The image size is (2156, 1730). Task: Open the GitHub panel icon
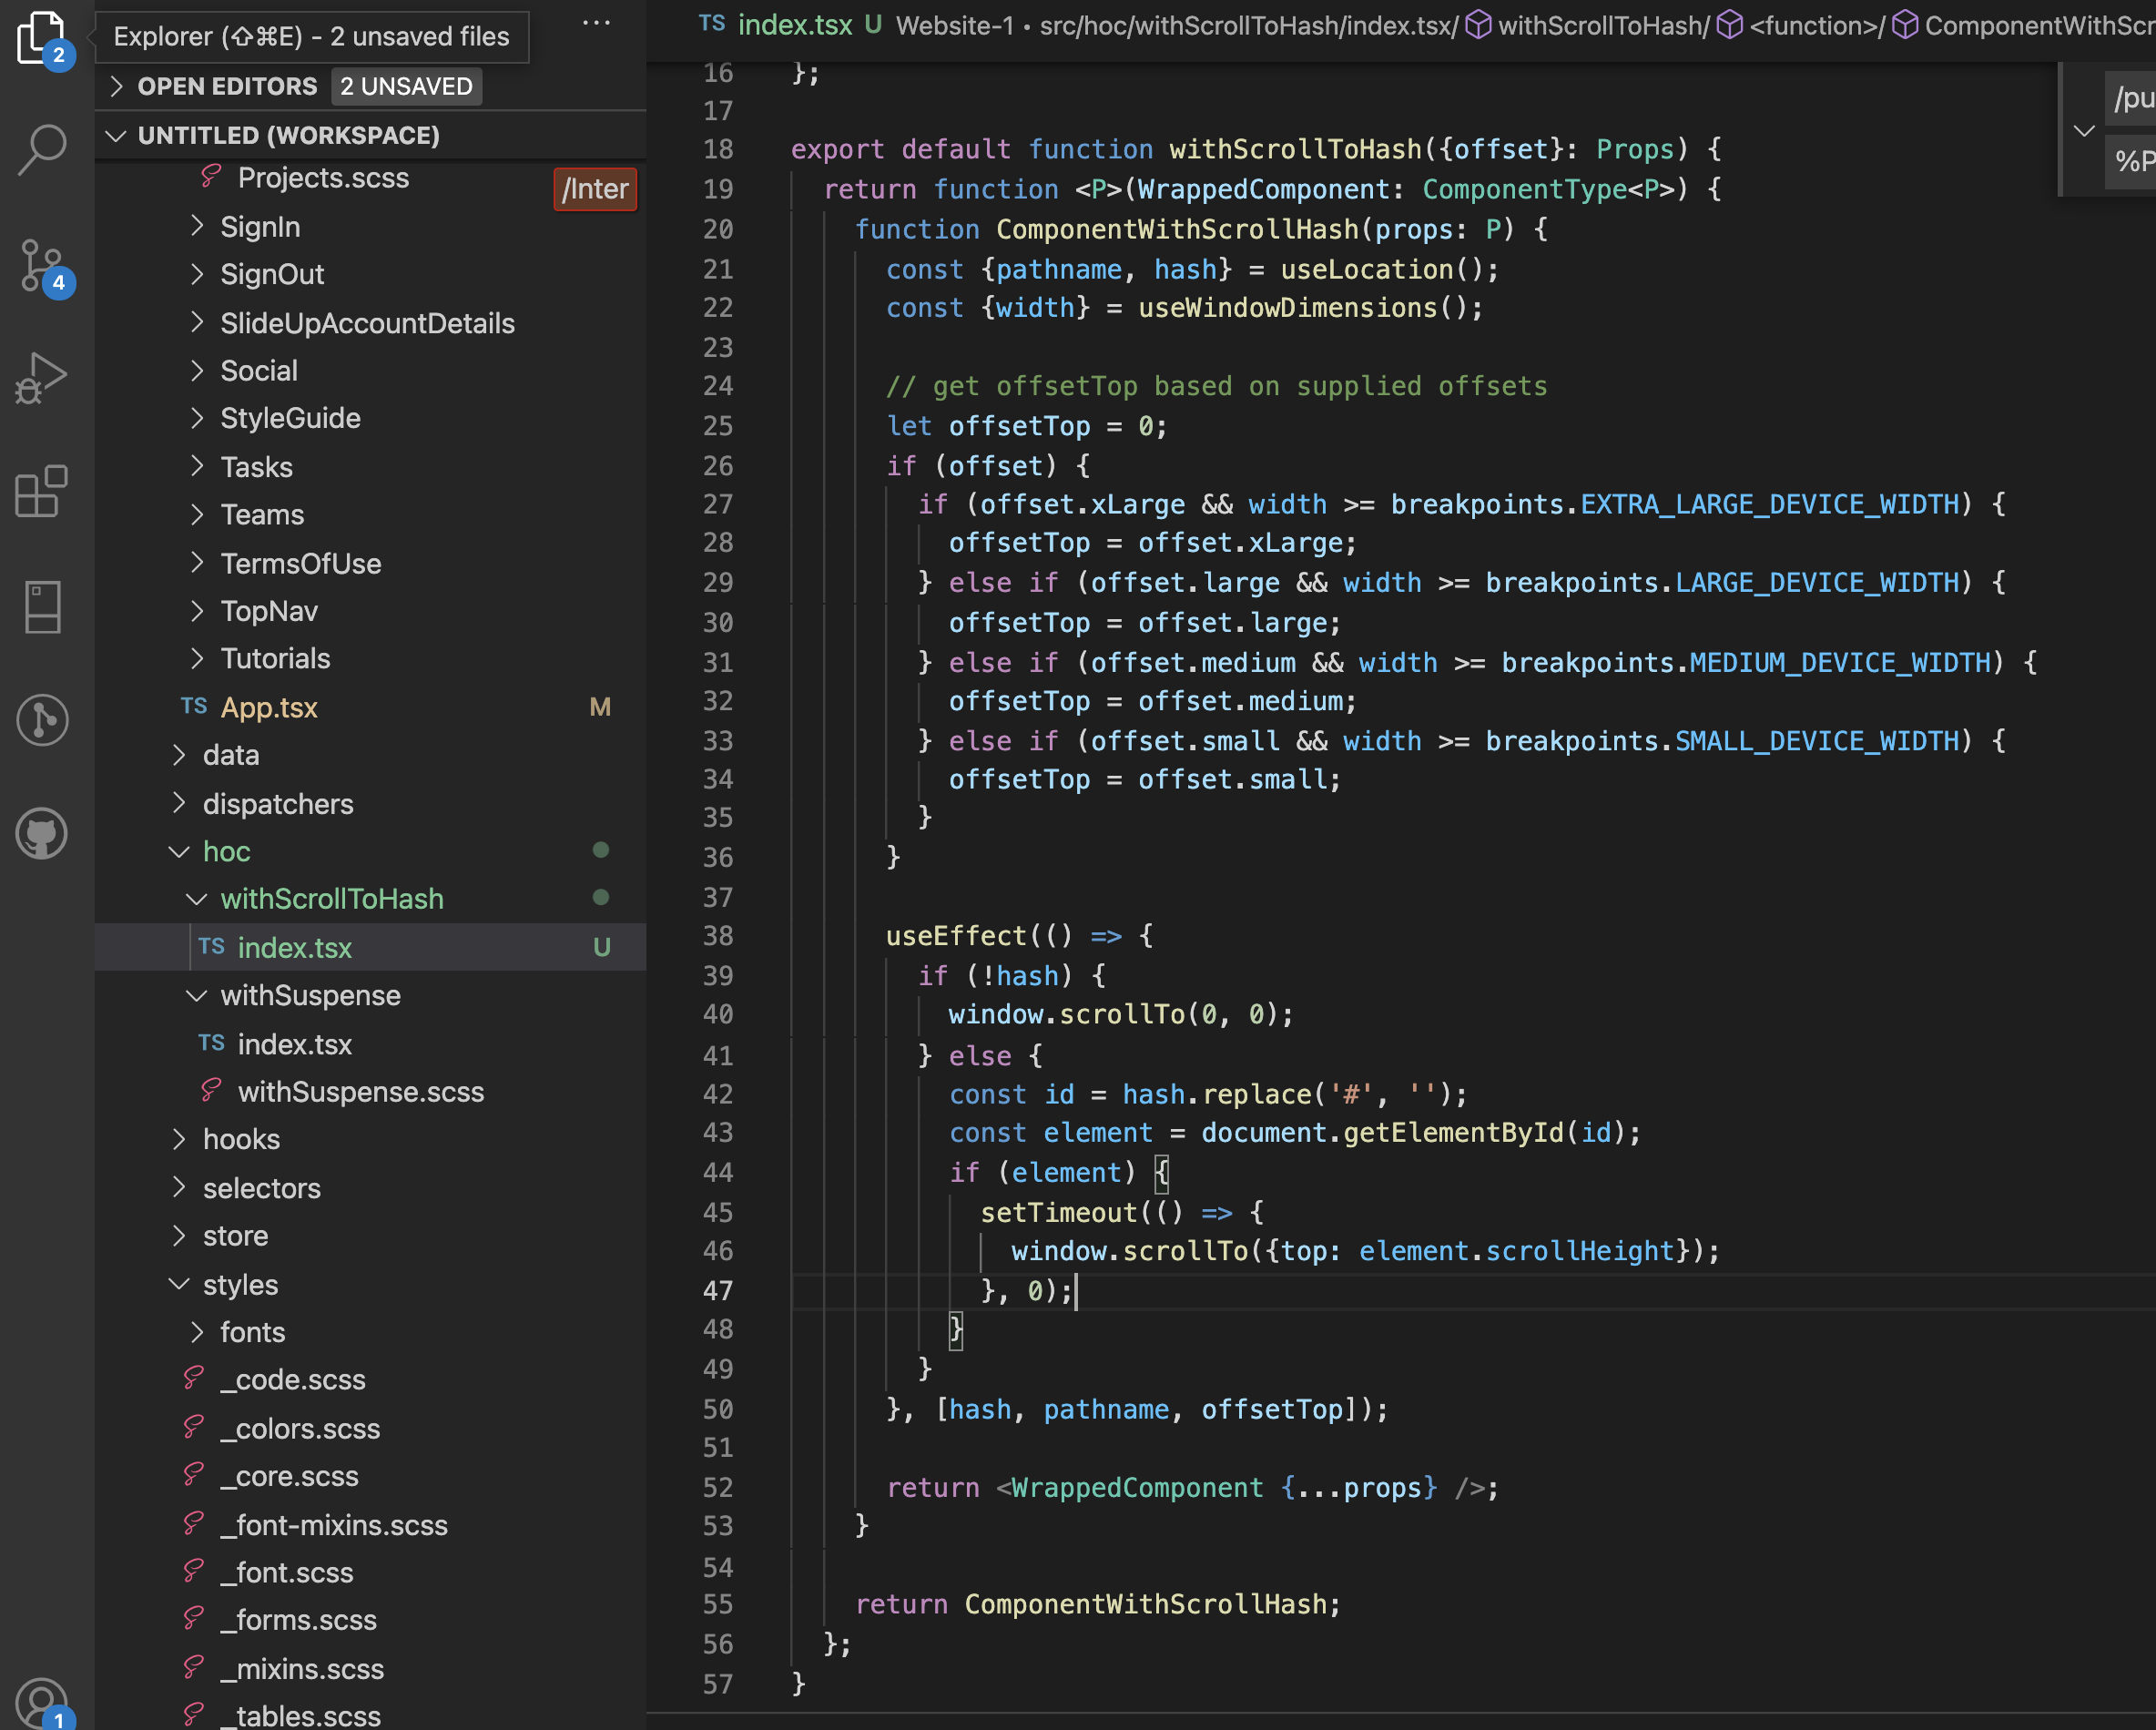[x=42, y=833]
